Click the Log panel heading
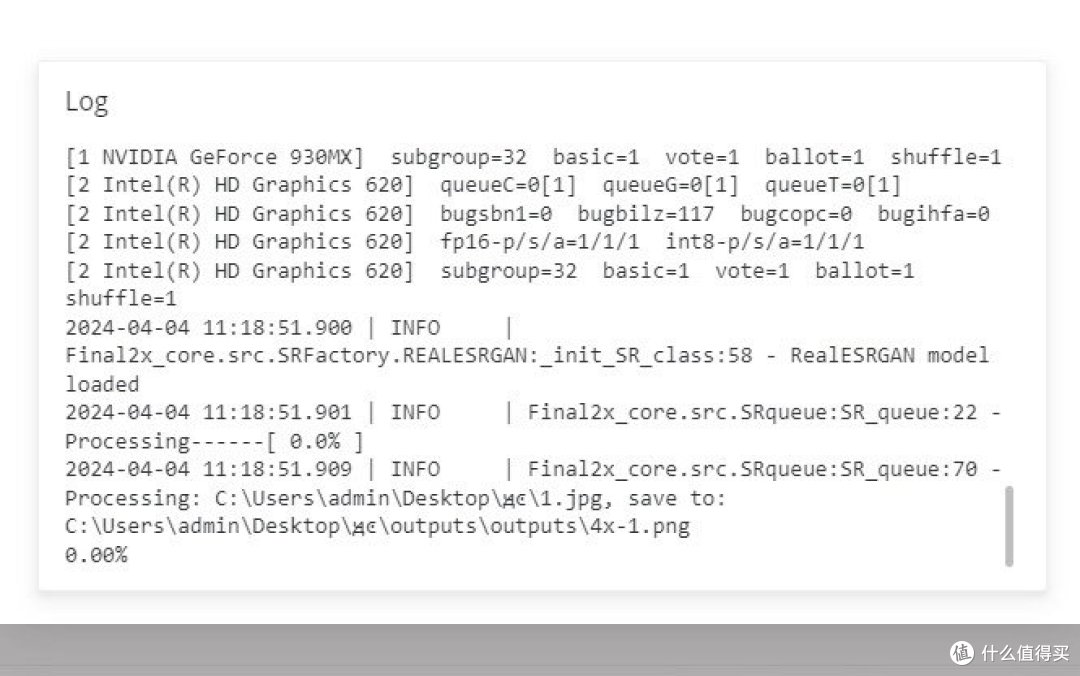Viewport: 1080px width, 676px height. point(87,102)
